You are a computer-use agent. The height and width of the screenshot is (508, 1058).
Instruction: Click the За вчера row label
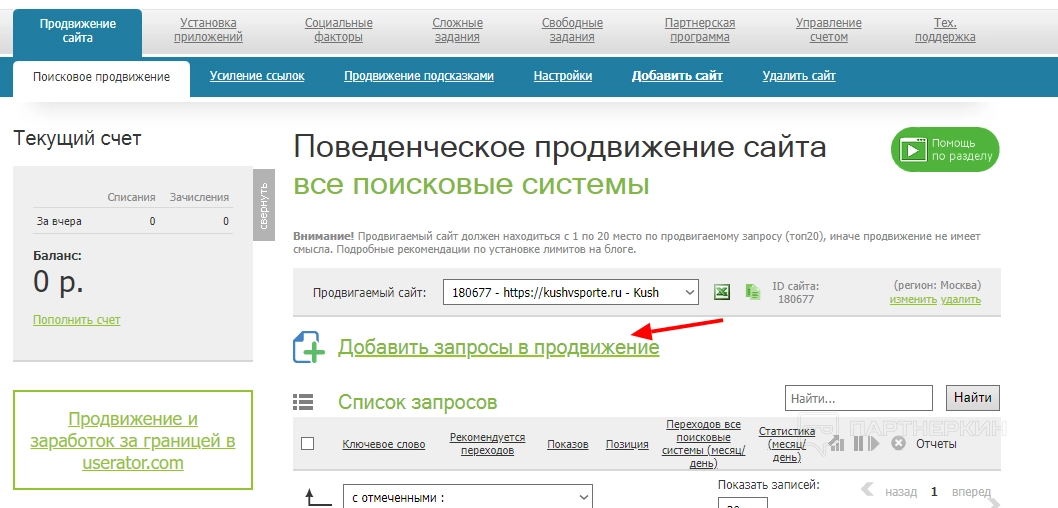(x=59, y=221)
